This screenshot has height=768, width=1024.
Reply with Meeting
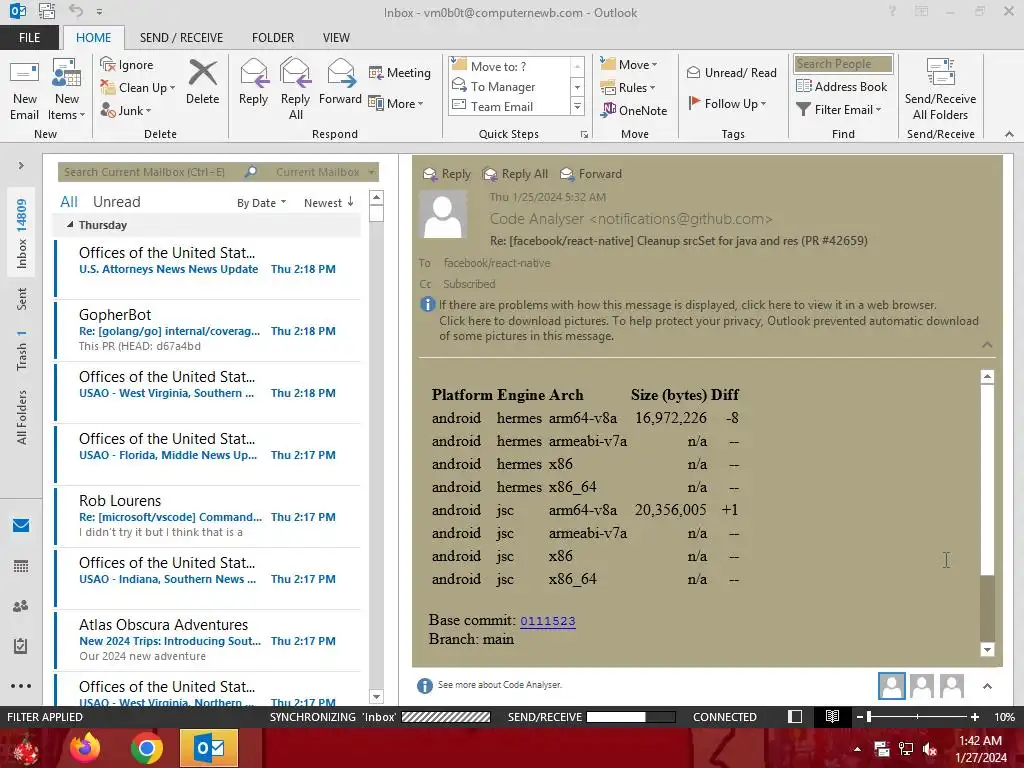(400, 72)
